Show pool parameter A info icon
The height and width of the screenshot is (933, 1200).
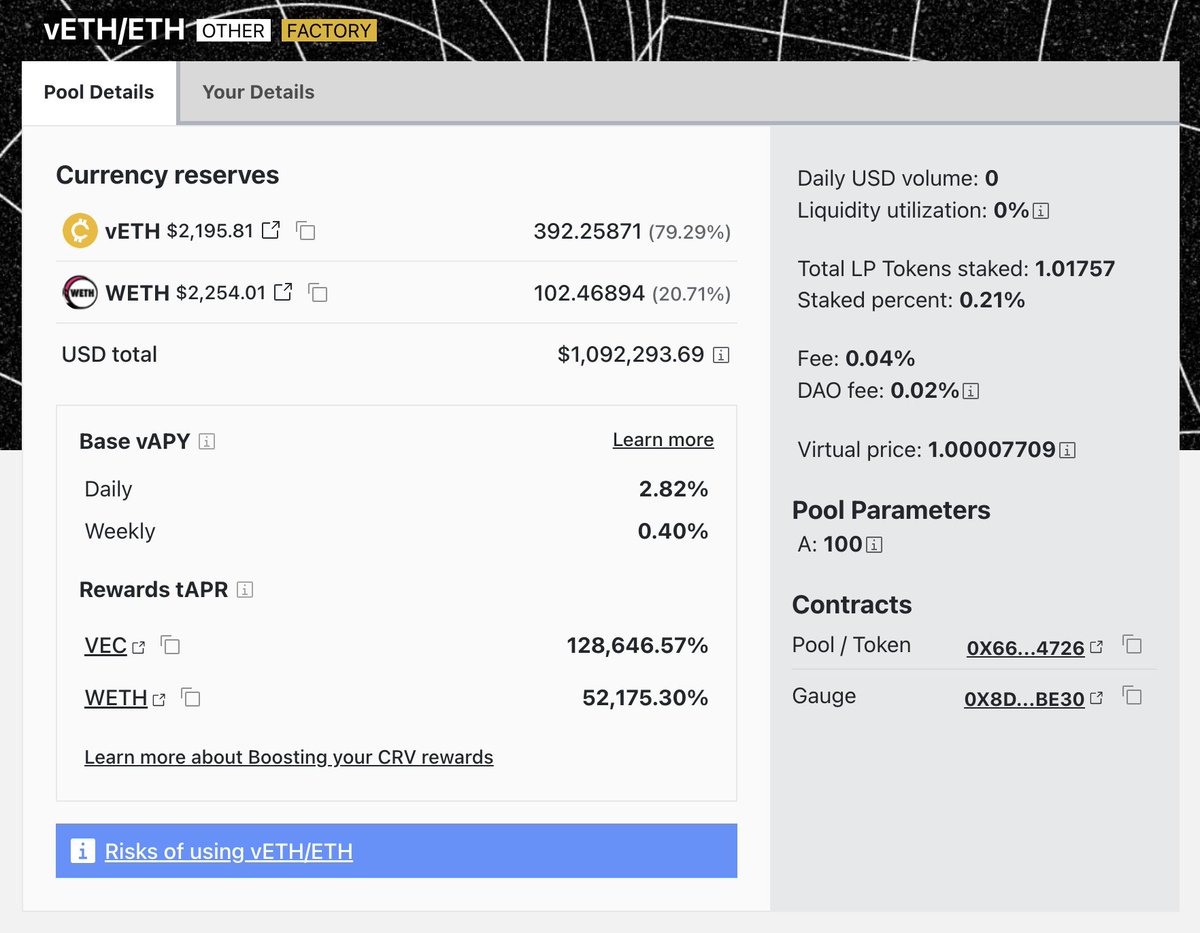pos(874,545)
